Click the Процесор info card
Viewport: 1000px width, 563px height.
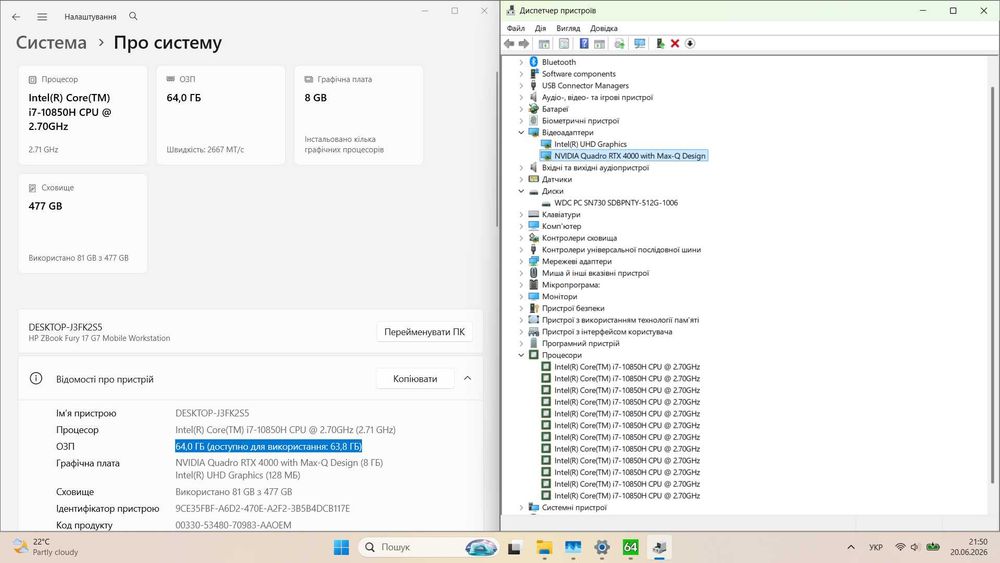click(83, 115)
